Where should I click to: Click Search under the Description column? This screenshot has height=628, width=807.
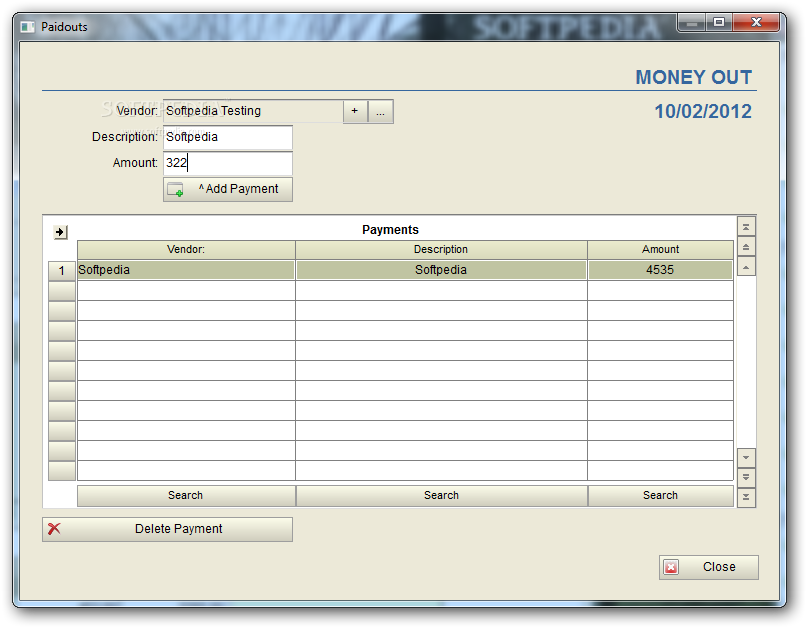(x=441, y=496)
